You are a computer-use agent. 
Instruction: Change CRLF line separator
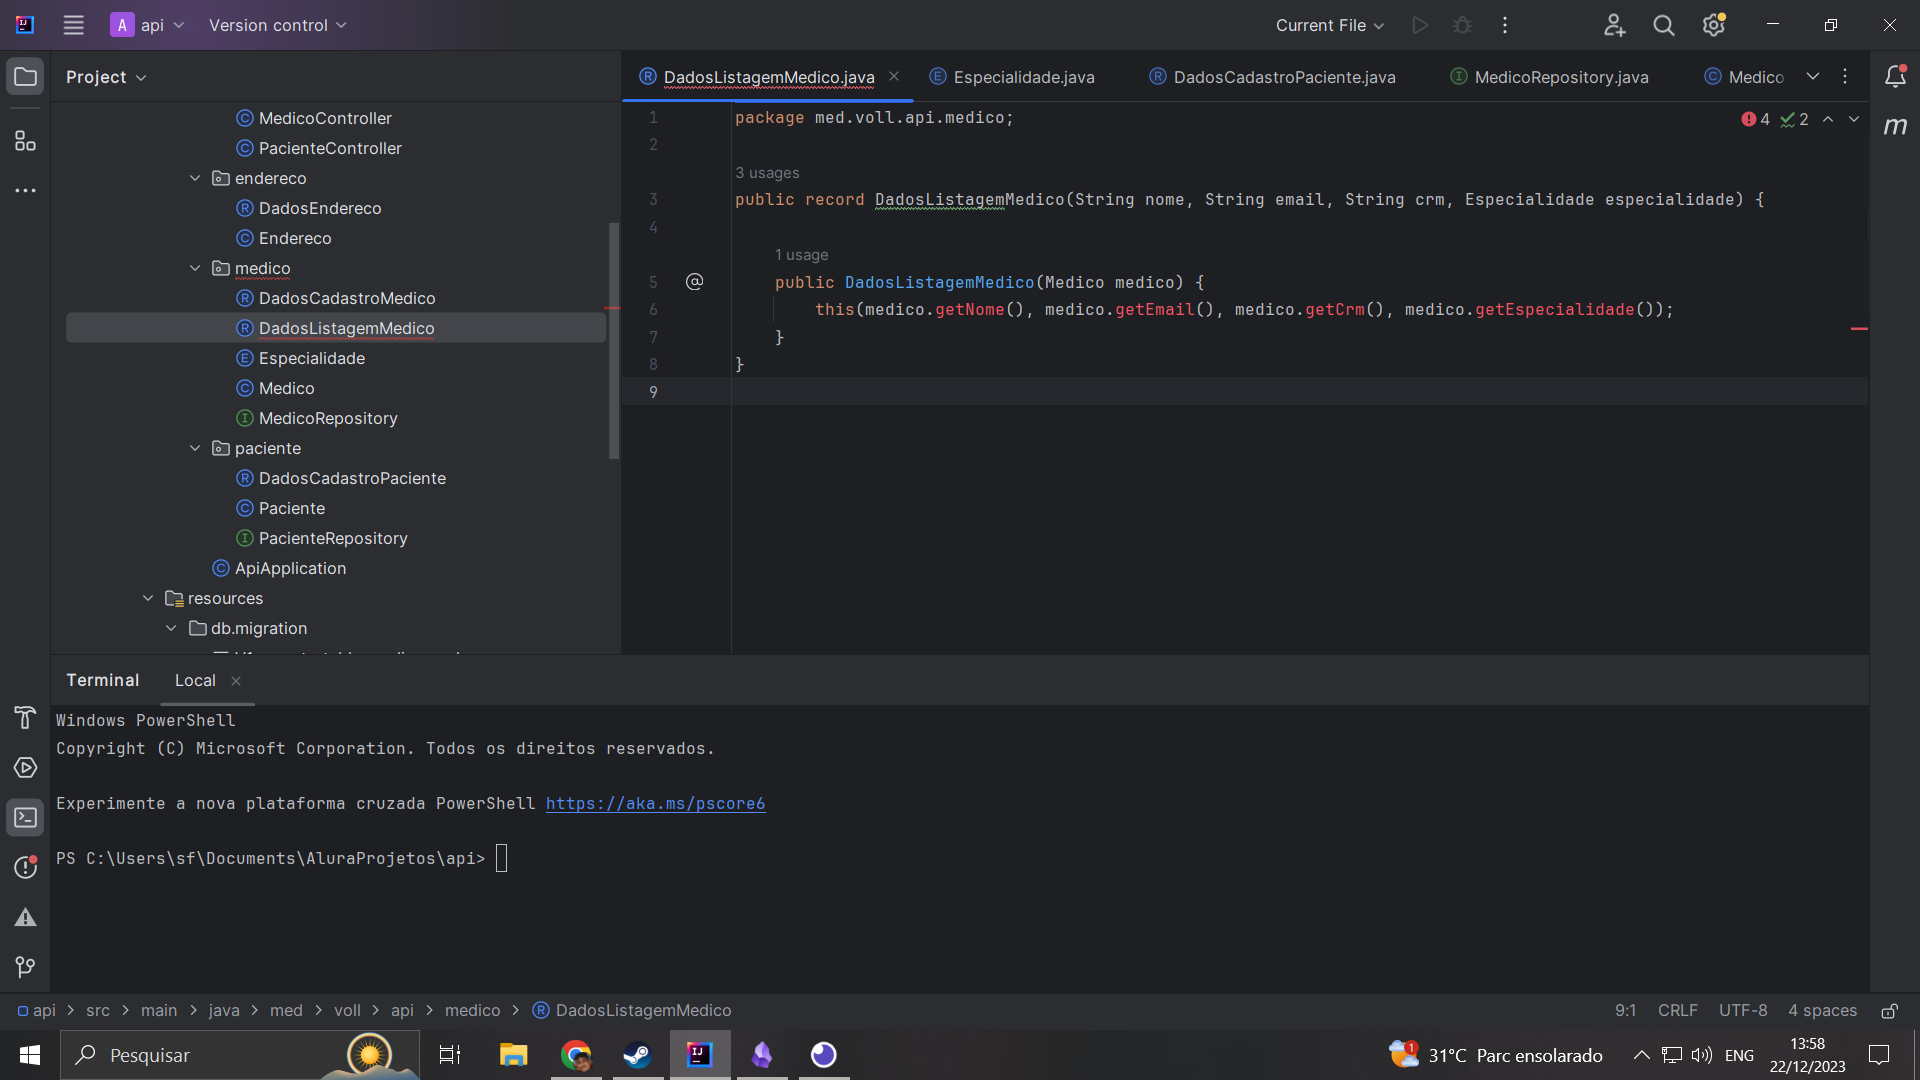tap(1677, 1011)
